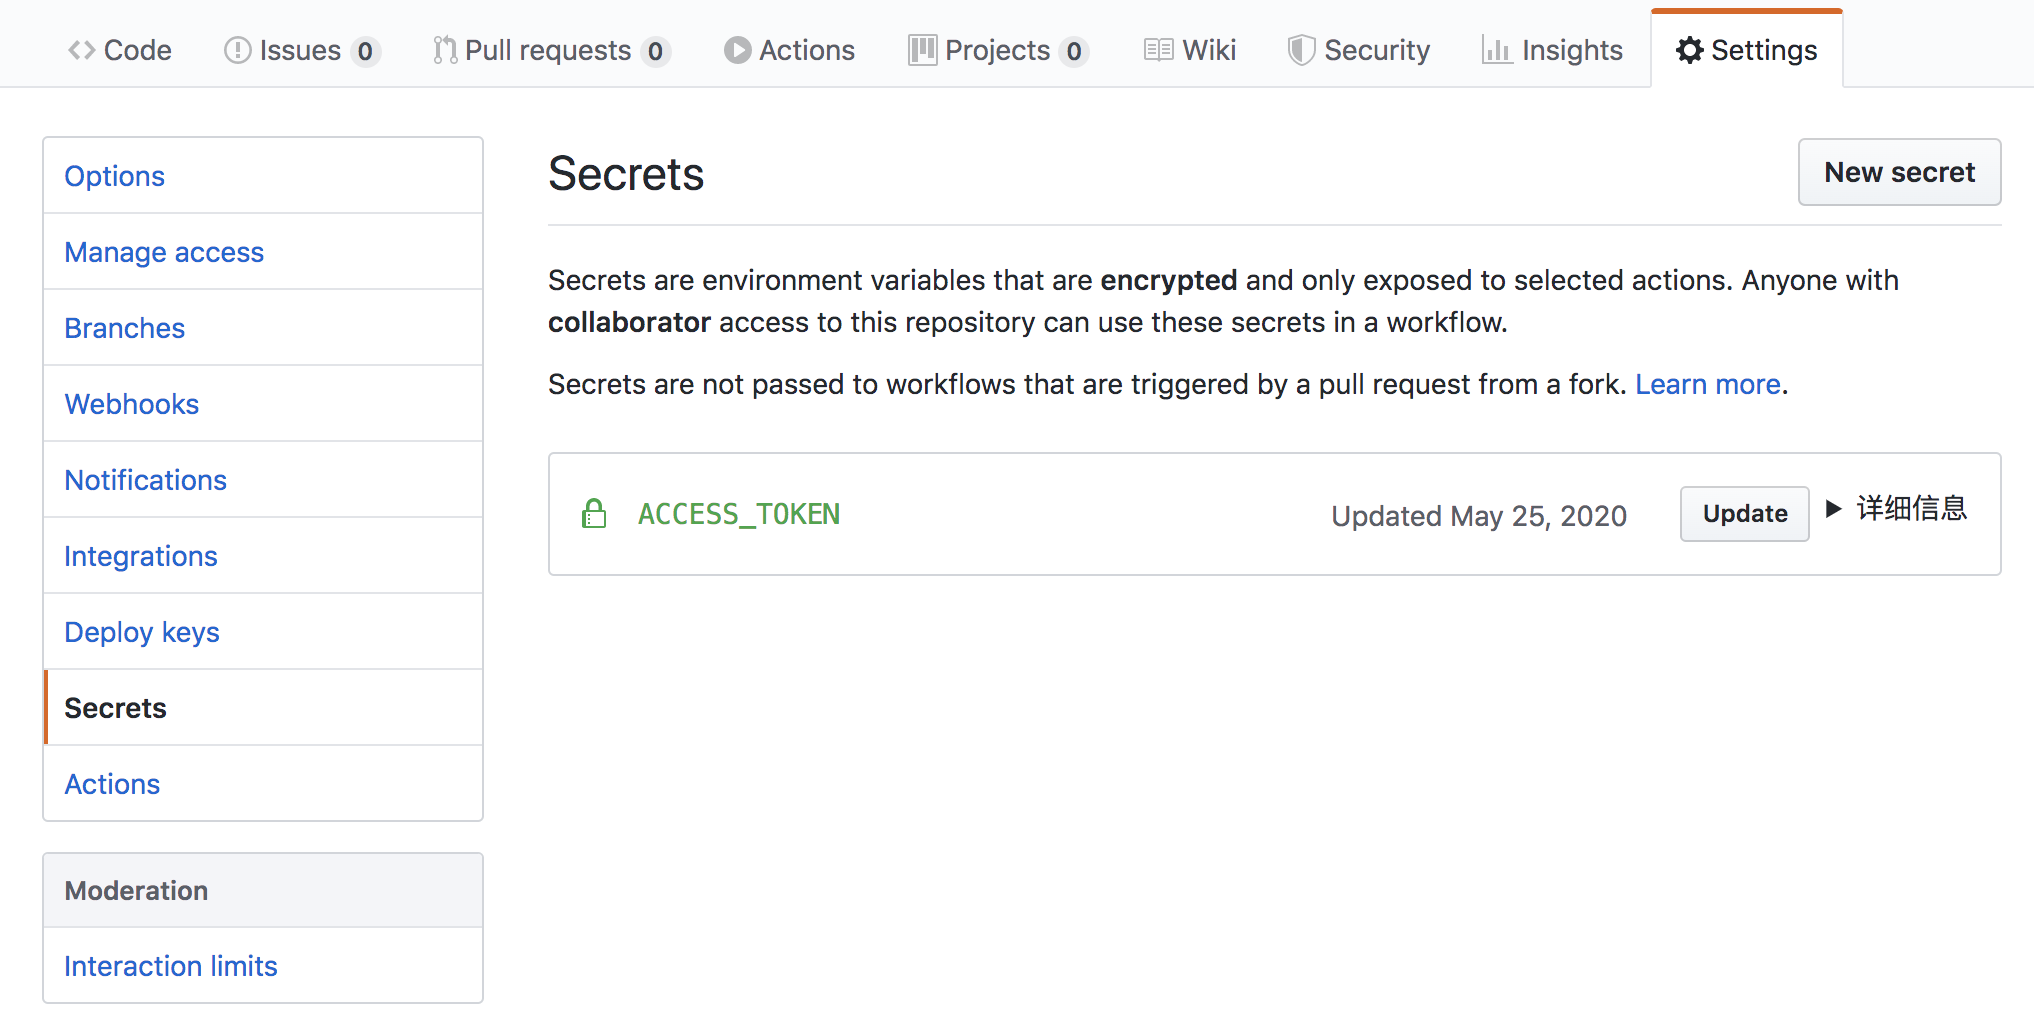Click the Wiki book icon
Viewport: 2034px width, 1030px height.
pos(1158,50)
